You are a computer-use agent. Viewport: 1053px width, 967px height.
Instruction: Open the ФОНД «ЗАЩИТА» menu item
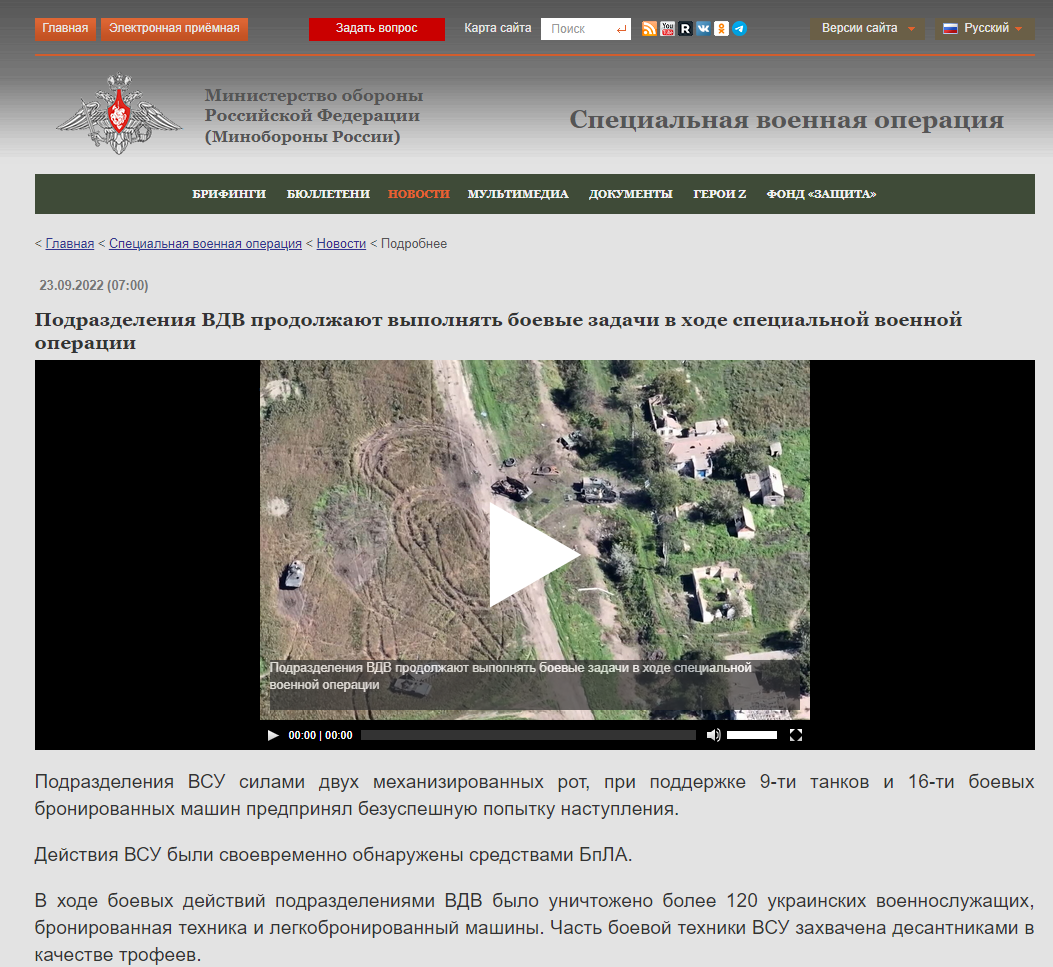click(821, 194)
